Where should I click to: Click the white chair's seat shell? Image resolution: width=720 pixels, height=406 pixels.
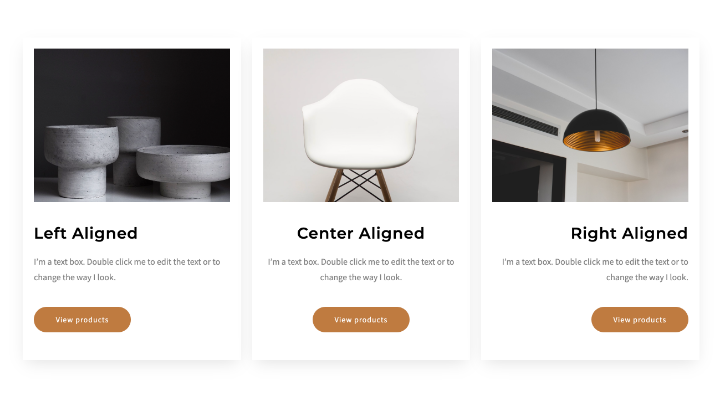[360, 125]
